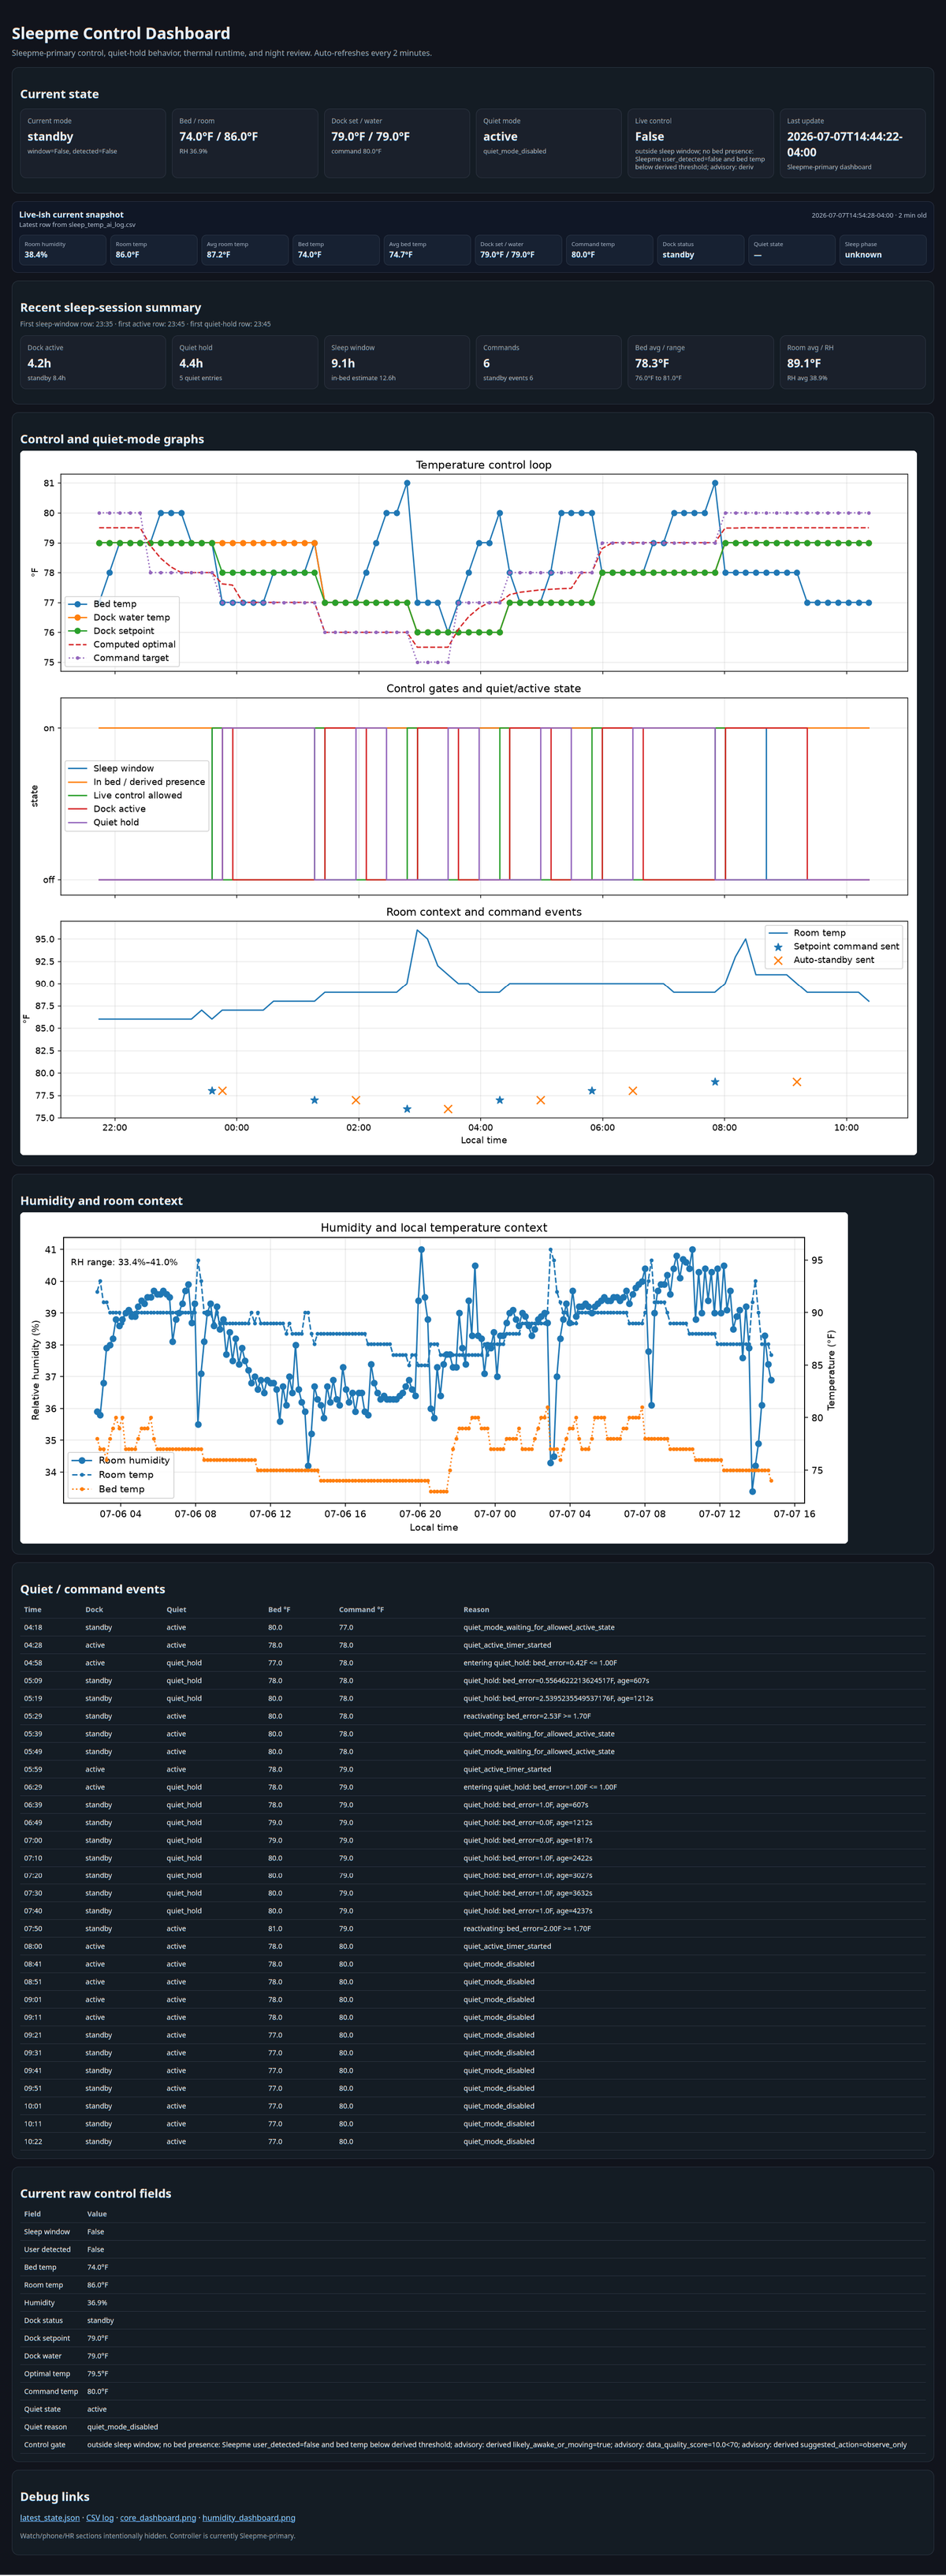
Task: Click the Time column header in events table
Action: click(33, 1610)
